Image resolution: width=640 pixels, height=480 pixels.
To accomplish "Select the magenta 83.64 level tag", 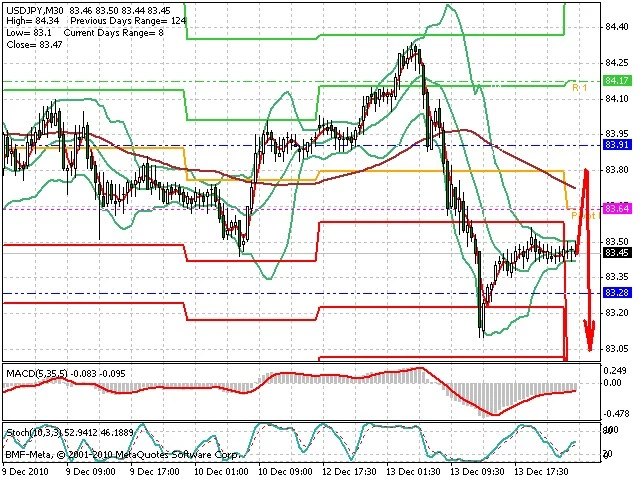I will pyautogui.click(x=617, y=208).
